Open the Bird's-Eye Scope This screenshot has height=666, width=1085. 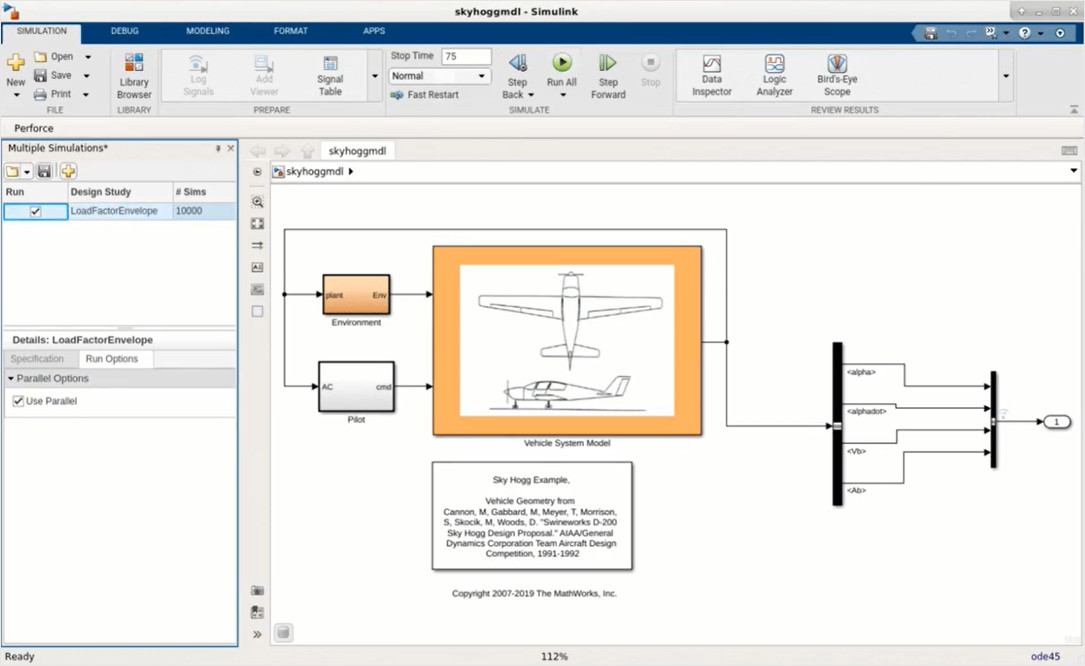pyautogui.click(x=837, y=75)
